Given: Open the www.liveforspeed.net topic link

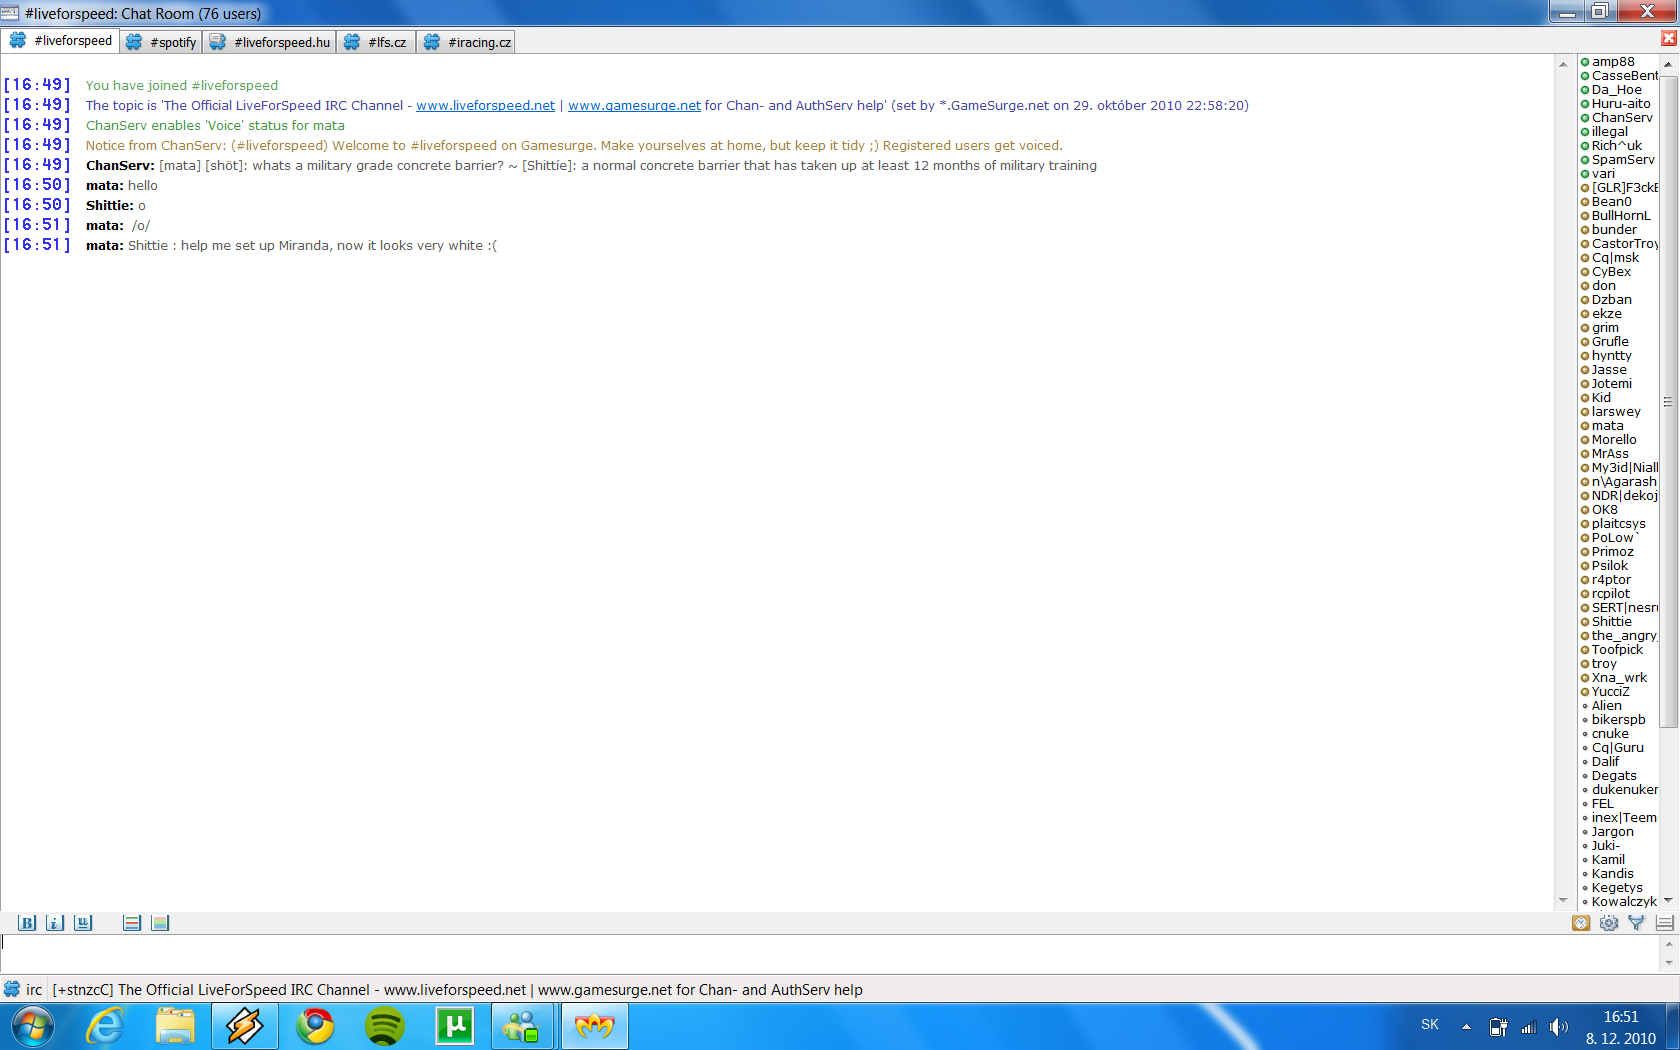Looking at the screenshot, I should coord(485,105).
